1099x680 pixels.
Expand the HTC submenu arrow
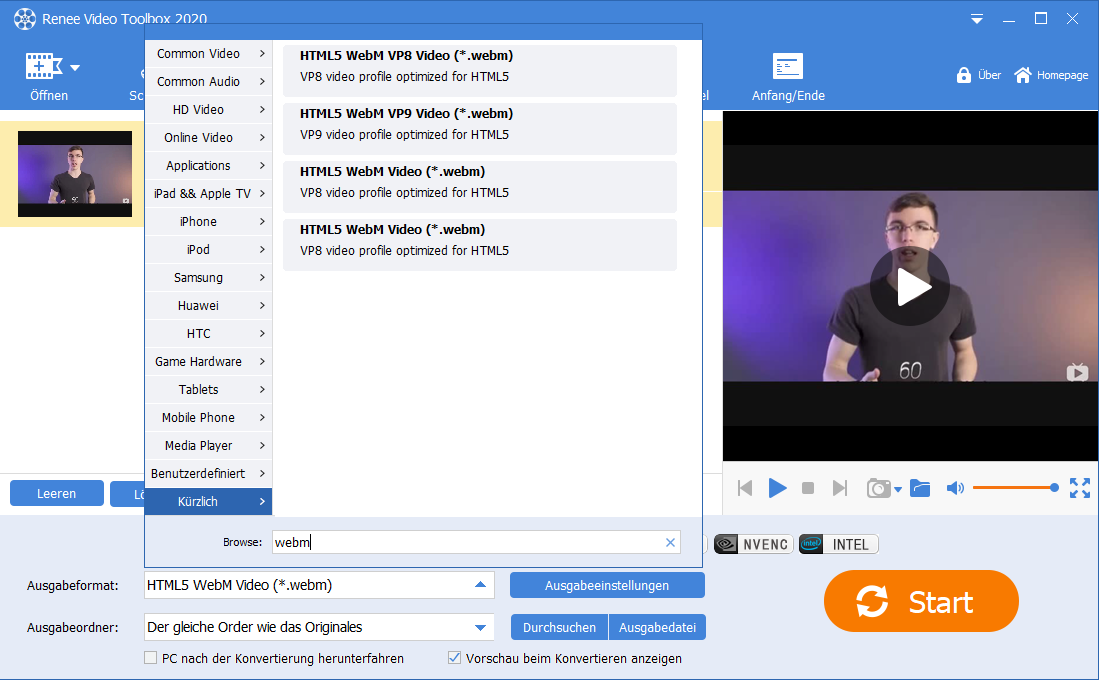[x=262, y=334]
